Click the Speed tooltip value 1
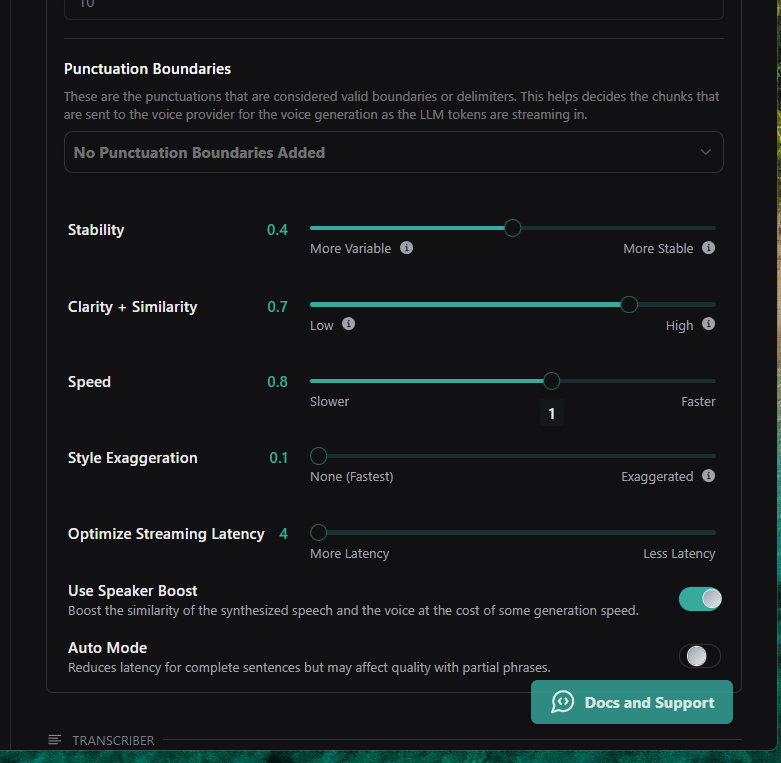The width and height of the screenshot is (781, 763). point(551,413)
